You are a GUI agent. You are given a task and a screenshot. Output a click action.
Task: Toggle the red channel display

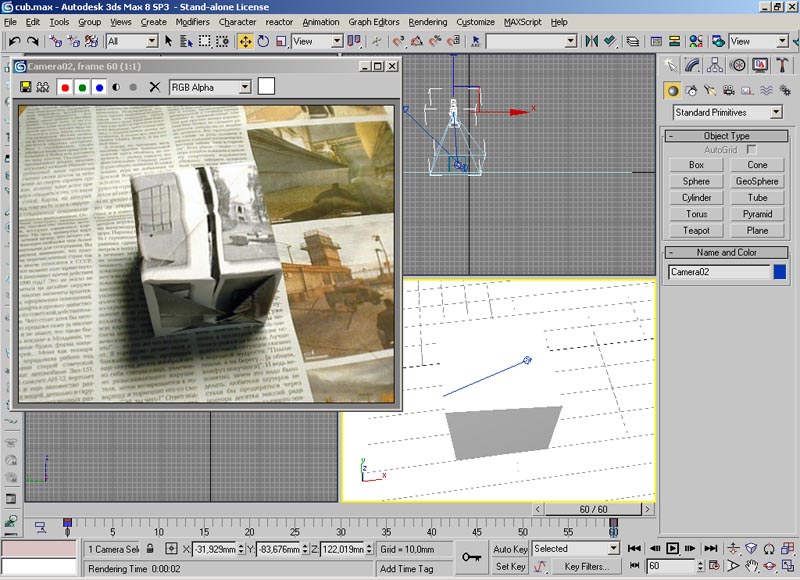(x=64, y=87)
